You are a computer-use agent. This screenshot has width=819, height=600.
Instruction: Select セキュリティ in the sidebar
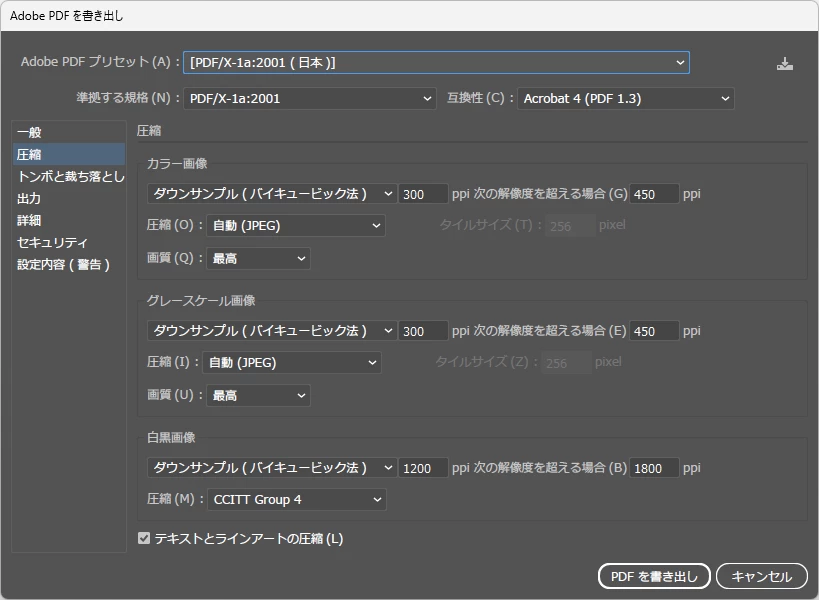(69, 242)
